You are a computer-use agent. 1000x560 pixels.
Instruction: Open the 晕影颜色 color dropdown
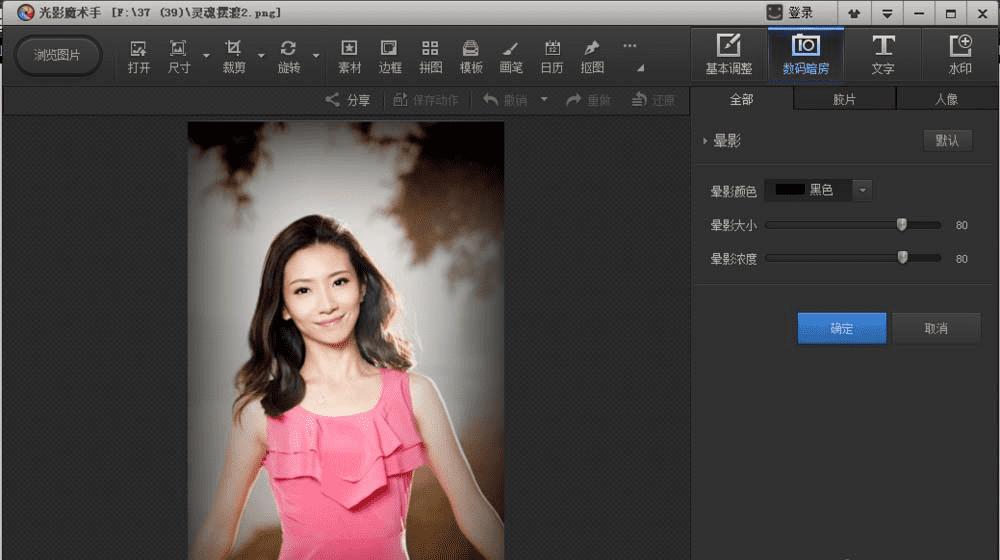click(862, 190)
